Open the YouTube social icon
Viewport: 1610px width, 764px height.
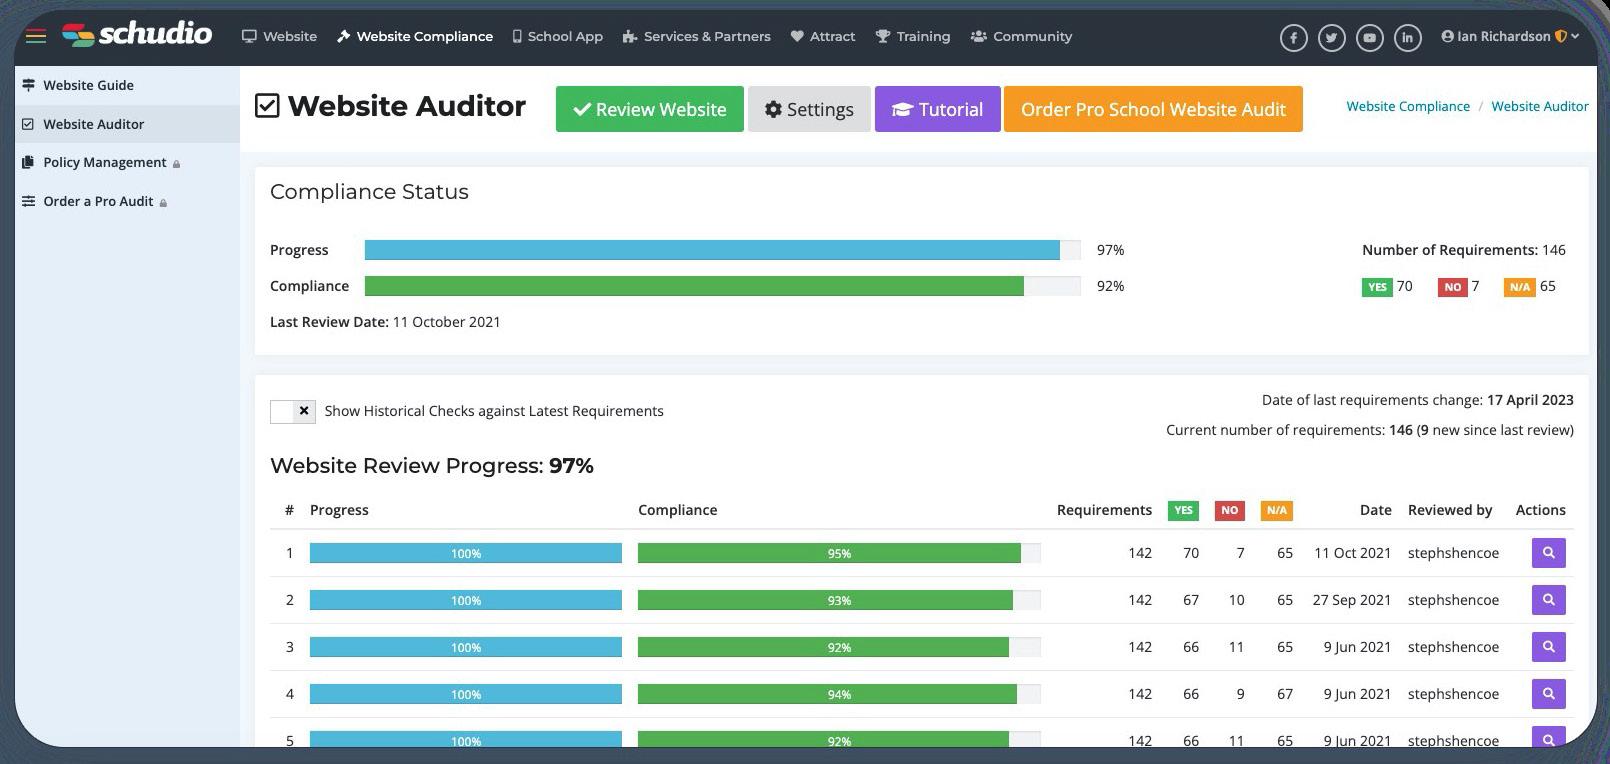point(1369,38)
